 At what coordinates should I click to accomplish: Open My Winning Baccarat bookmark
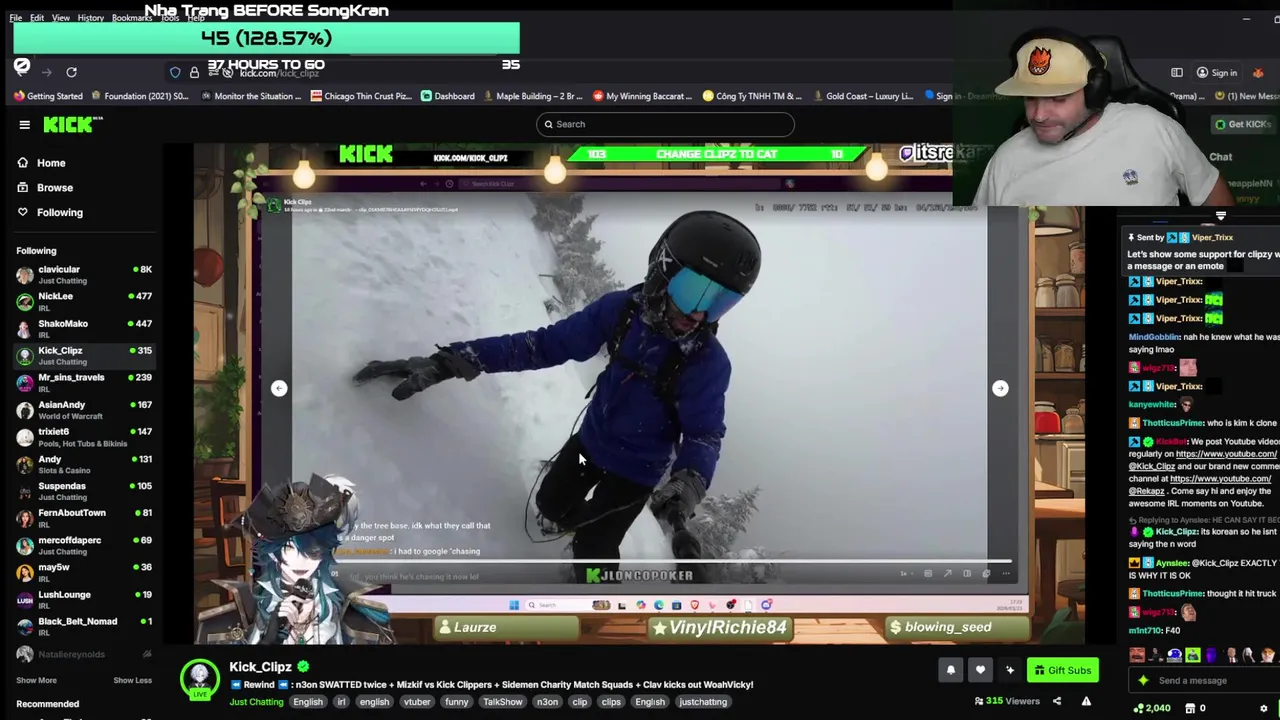click(642, 96)
